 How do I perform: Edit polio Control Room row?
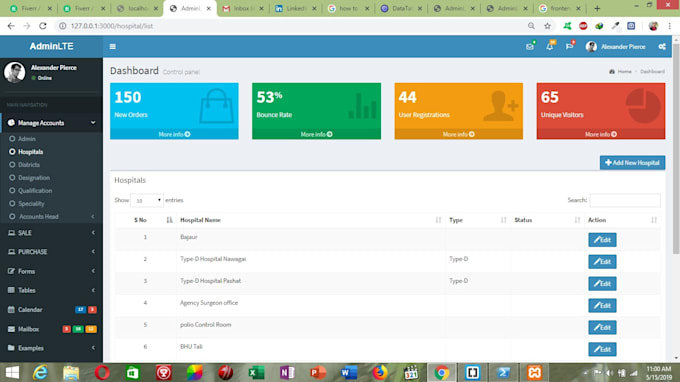tap(602, 327)
